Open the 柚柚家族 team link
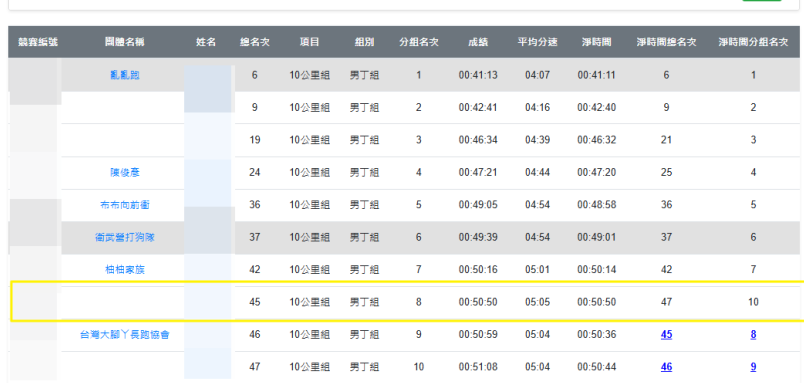804x383 pixels. 125,269
